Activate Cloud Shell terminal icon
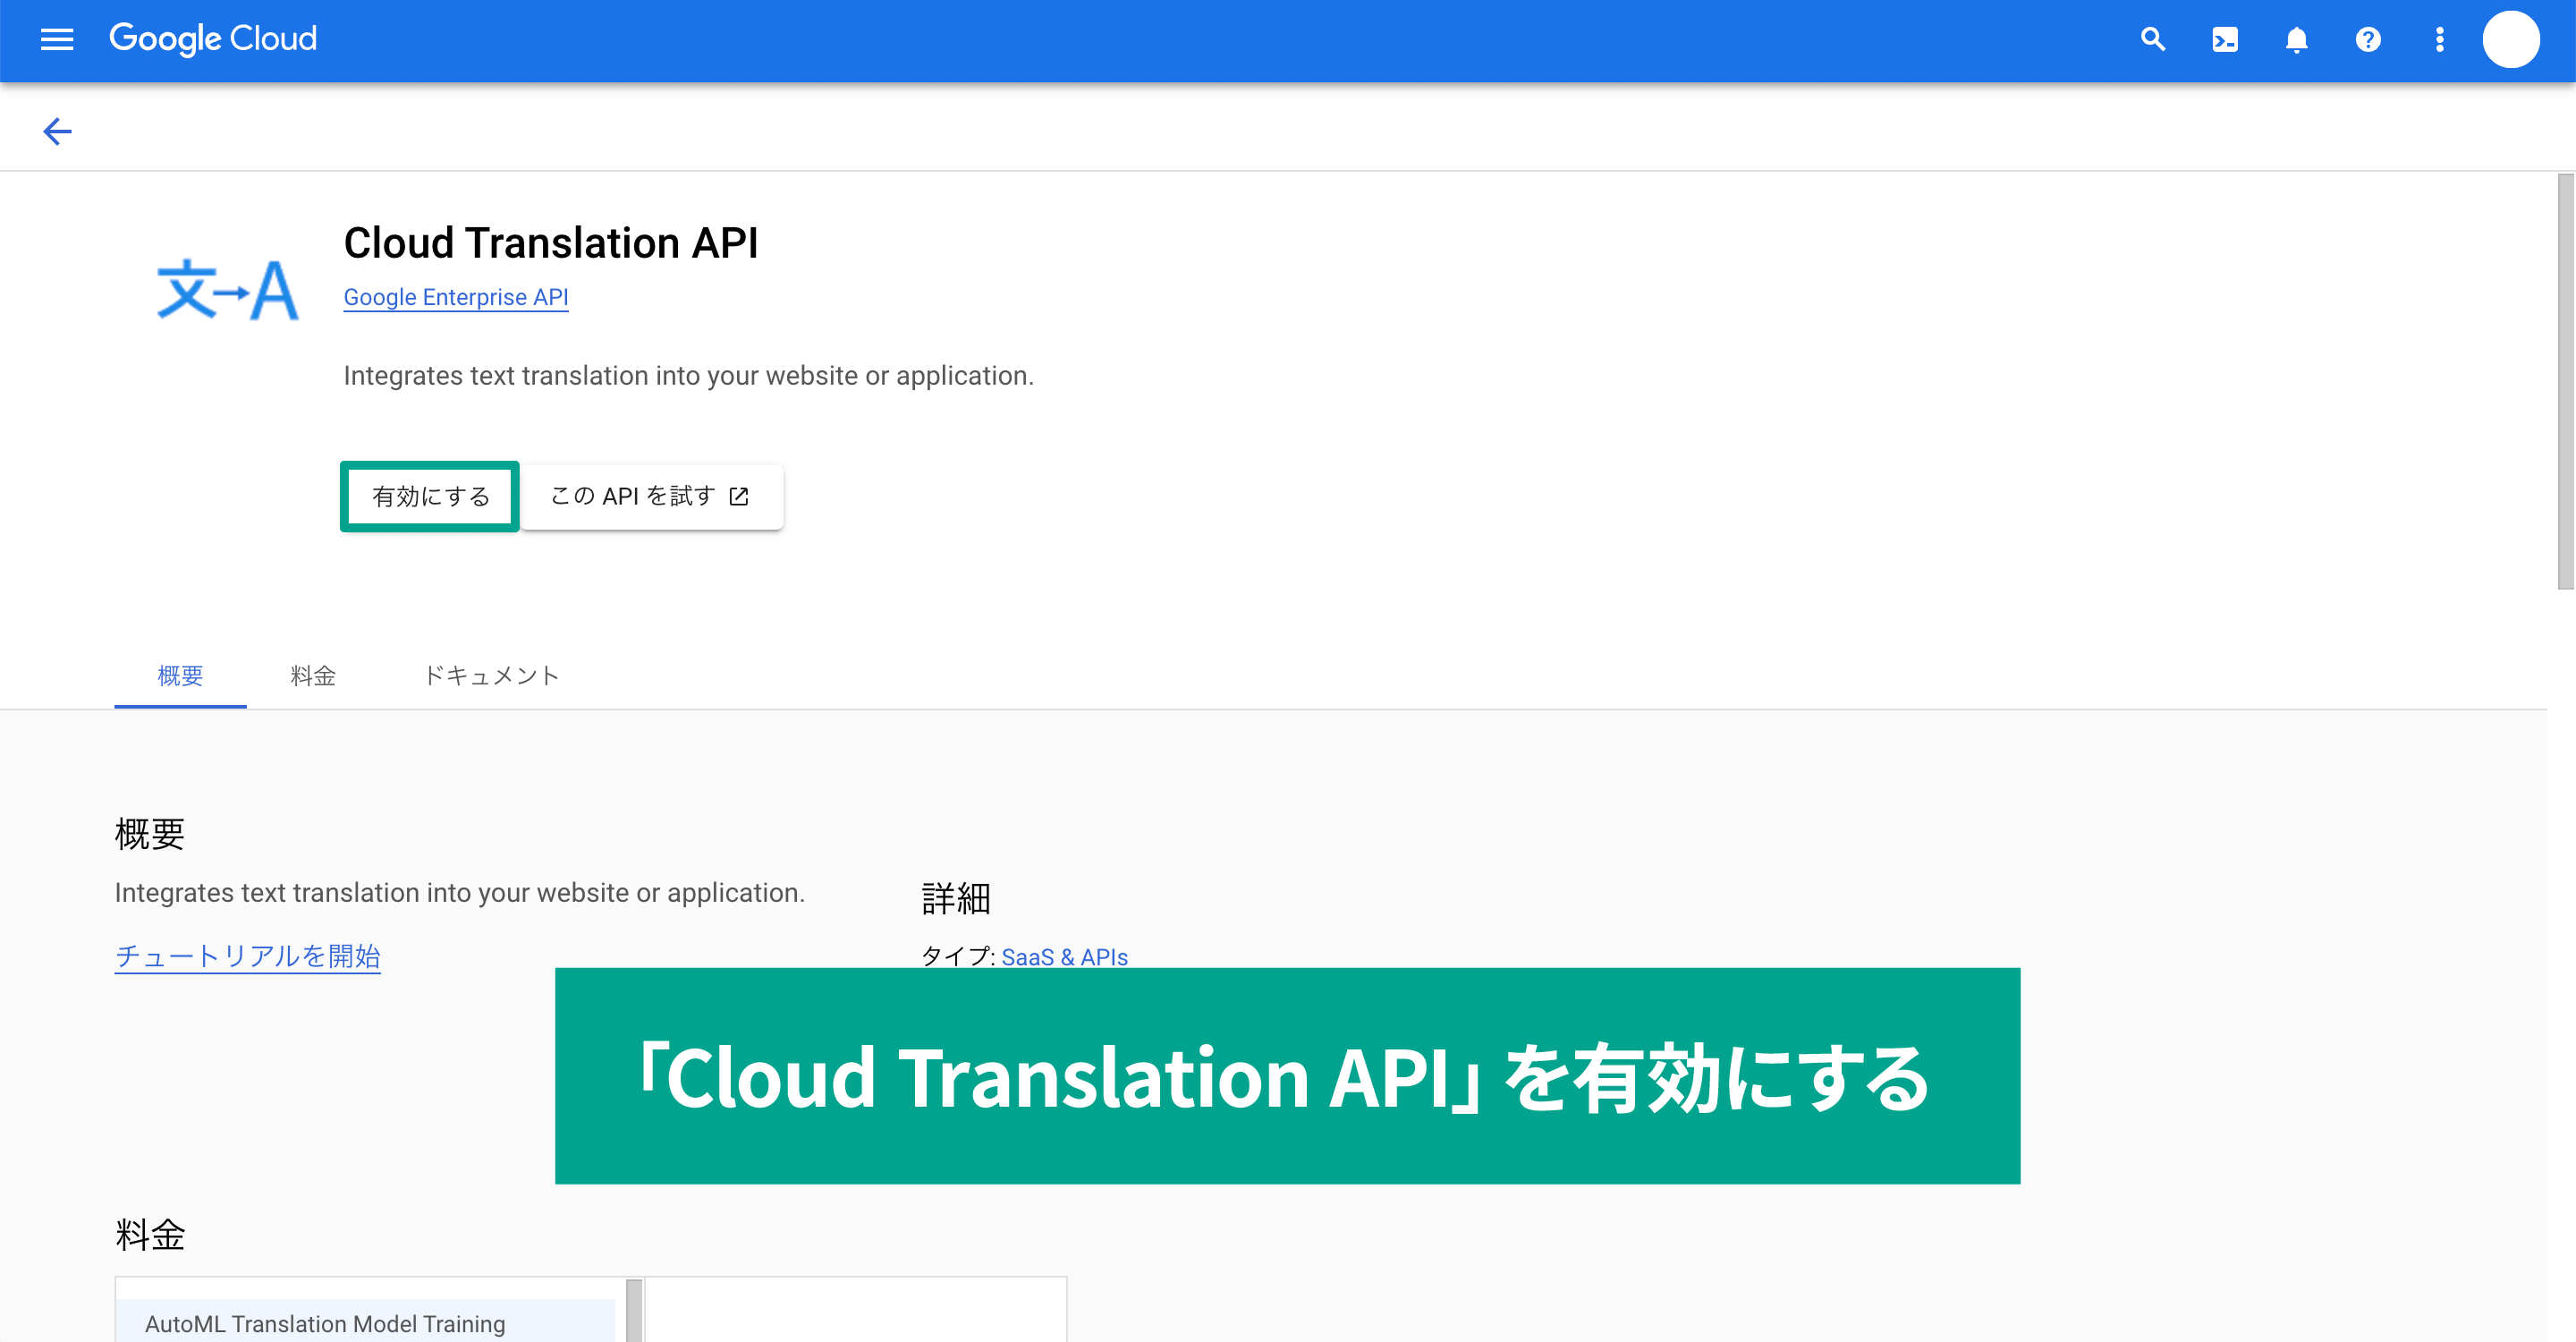The image size is (2576, 1342). (2225, 40)
